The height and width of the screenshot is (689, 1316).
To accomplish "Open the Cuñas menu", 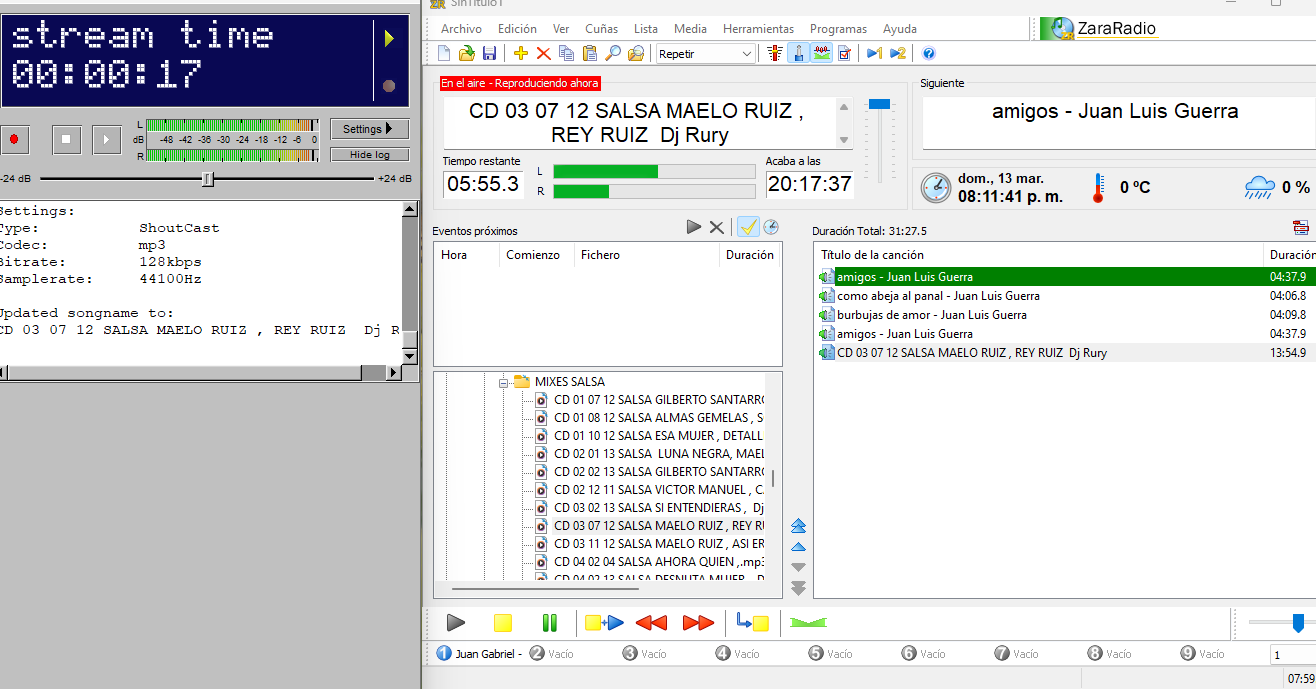I will [x=602, y=29].
